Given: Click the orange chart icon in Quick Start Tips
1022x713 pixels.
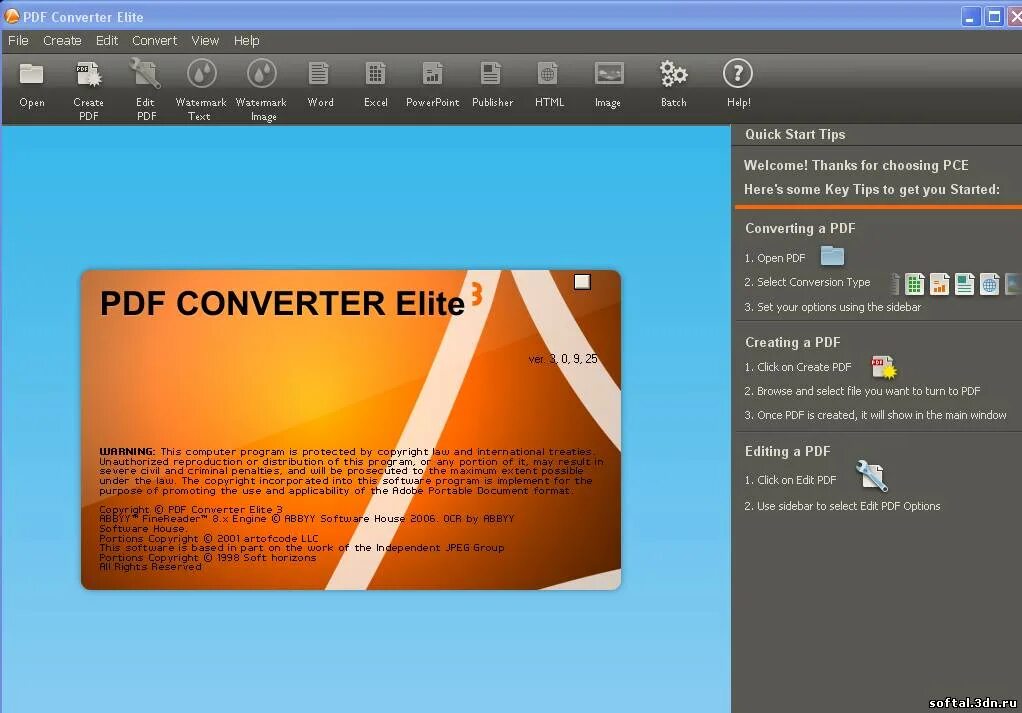Looking at the screenshot, I should [939, 284].
